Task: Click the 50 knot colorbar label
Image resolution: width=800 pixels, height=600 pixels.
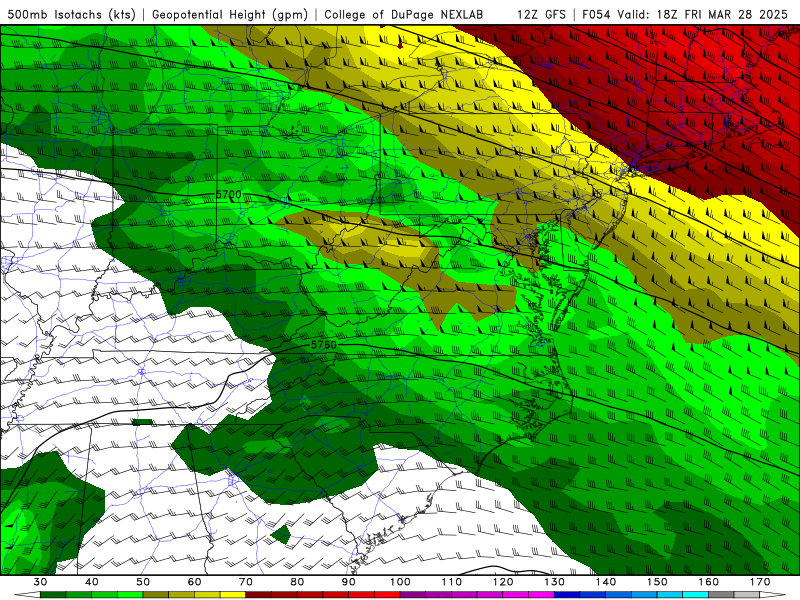Action: click(143, 582)
